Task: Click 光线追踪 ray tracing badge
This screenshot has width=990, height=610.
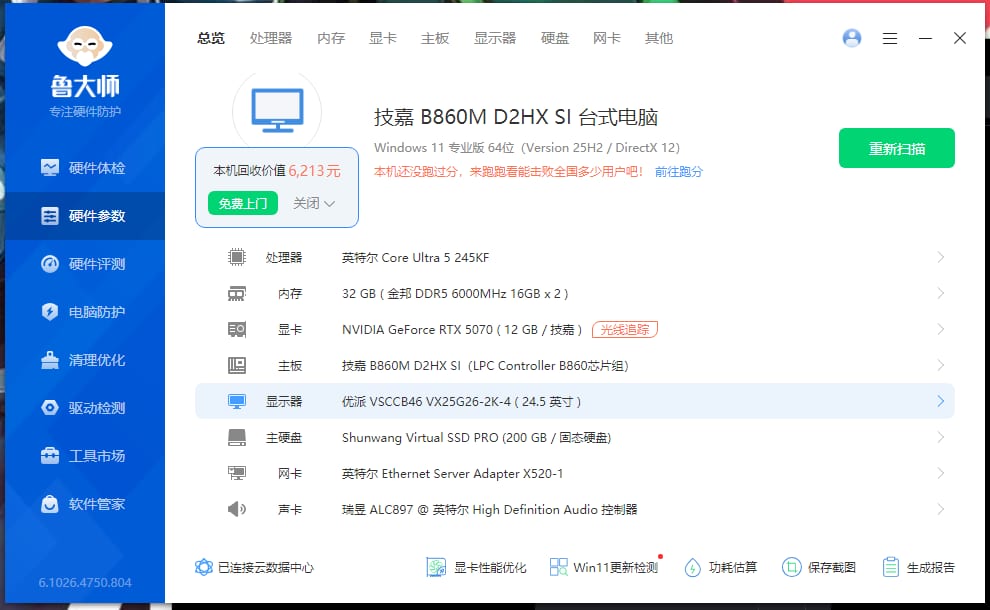Action: [x=624, y=330]
